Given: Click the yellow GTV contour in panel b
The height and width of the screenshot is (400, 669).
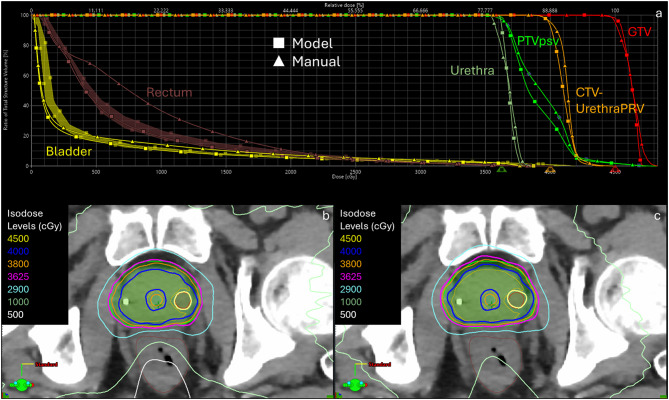Looking at the screenshot, I should tap(183, 300).
